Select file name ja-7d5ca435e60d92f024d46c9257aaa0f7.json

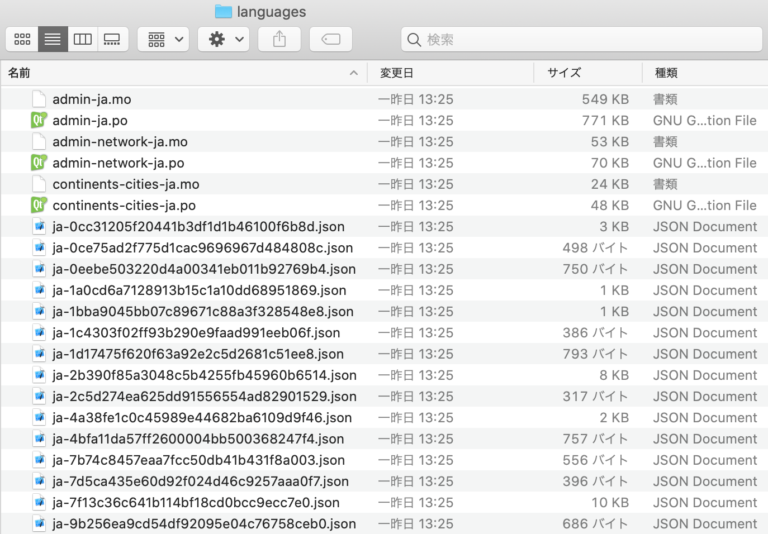pos(201,481)
